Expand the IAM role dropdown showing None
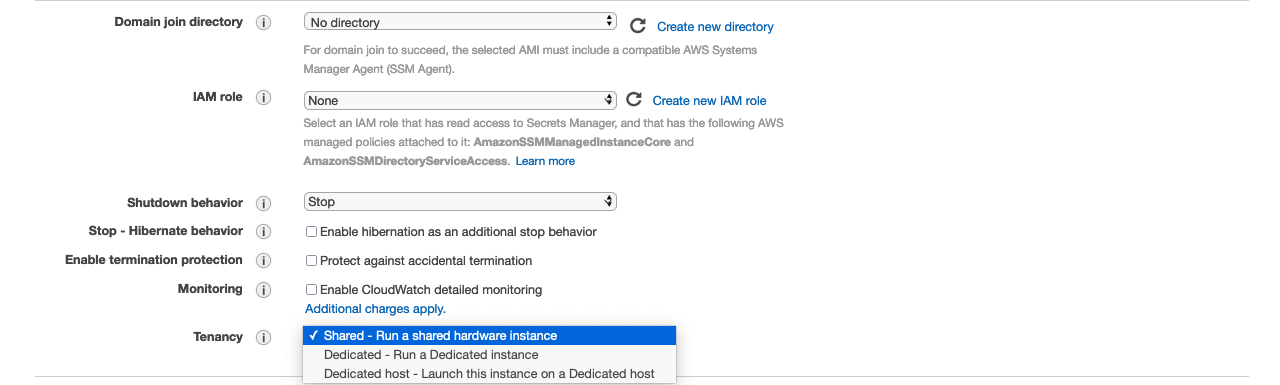Viewport: 1280px width, 385px height. click(460, 100)
